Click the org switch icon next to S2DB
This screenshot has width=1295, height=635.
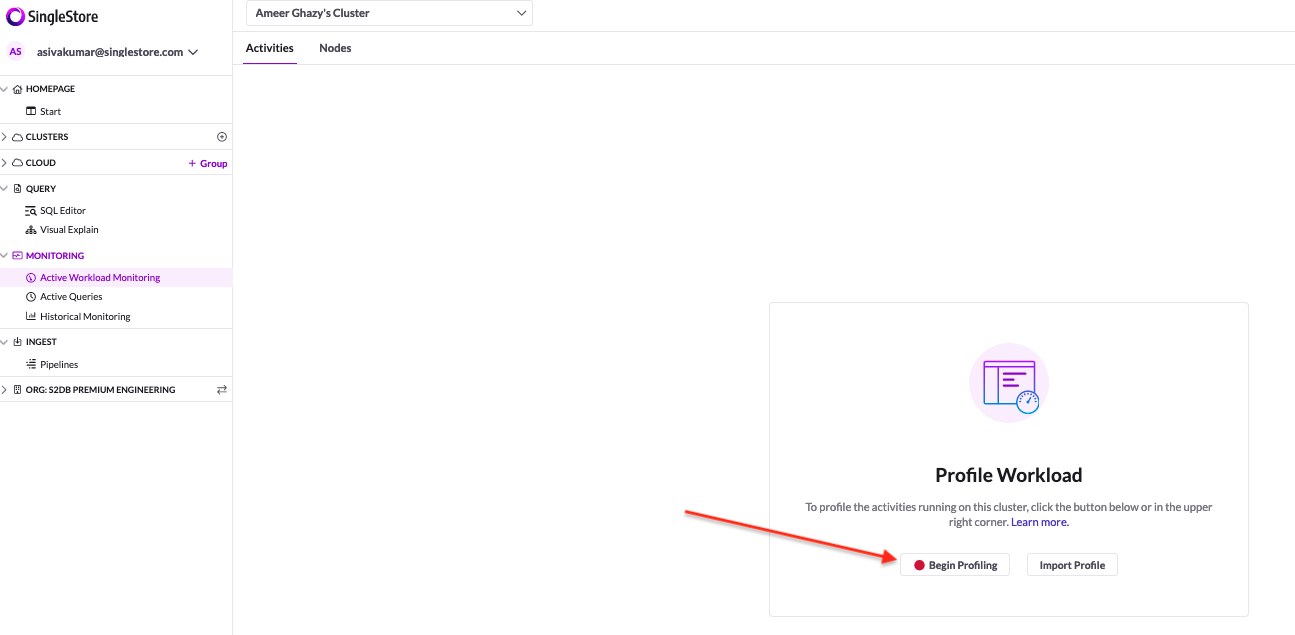[222, 389]
